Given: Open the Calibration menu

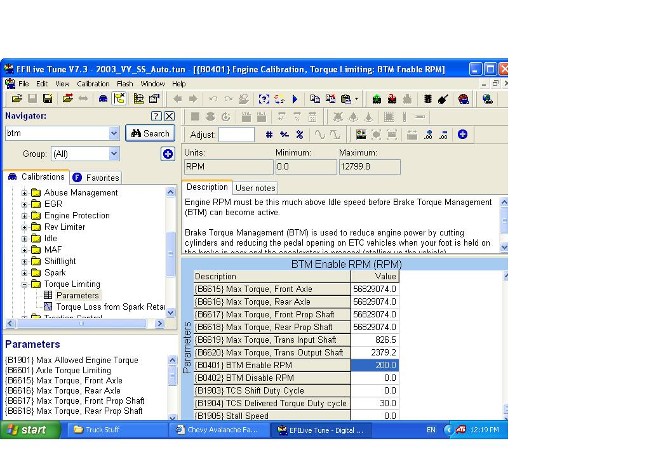Looking at the screenshot, I should 93,84.
